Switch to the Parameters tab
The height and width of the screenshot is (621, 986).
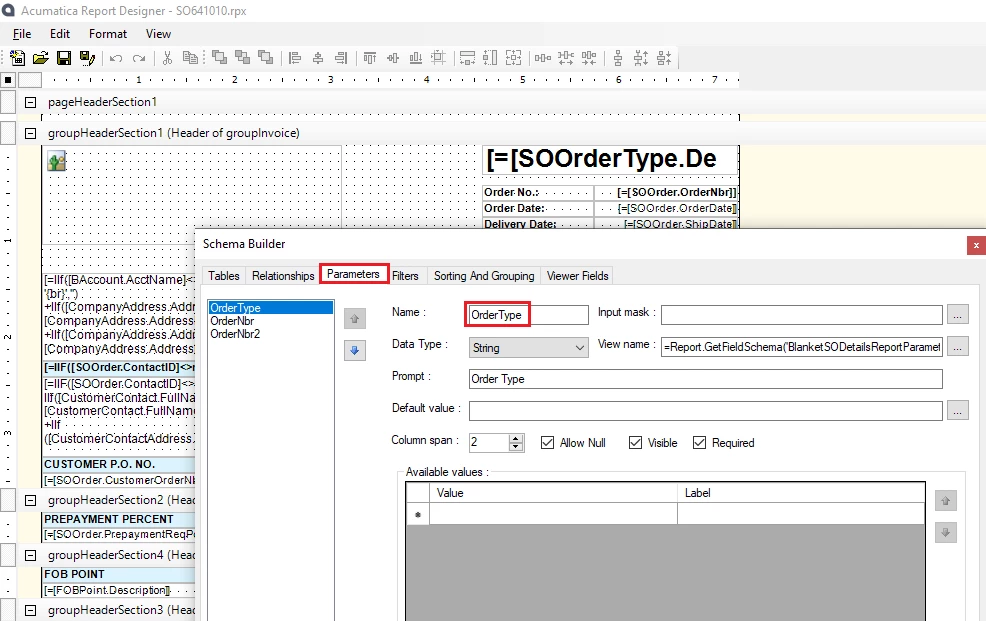click(x=353, y=274)
